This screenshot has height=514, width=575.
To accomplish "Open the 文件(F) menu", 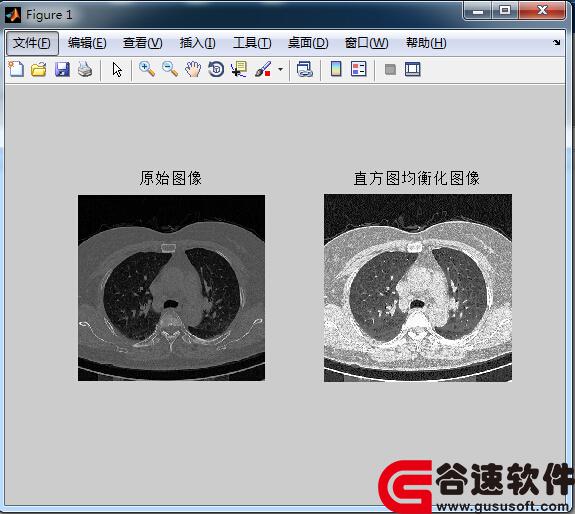I will (32, 43).
